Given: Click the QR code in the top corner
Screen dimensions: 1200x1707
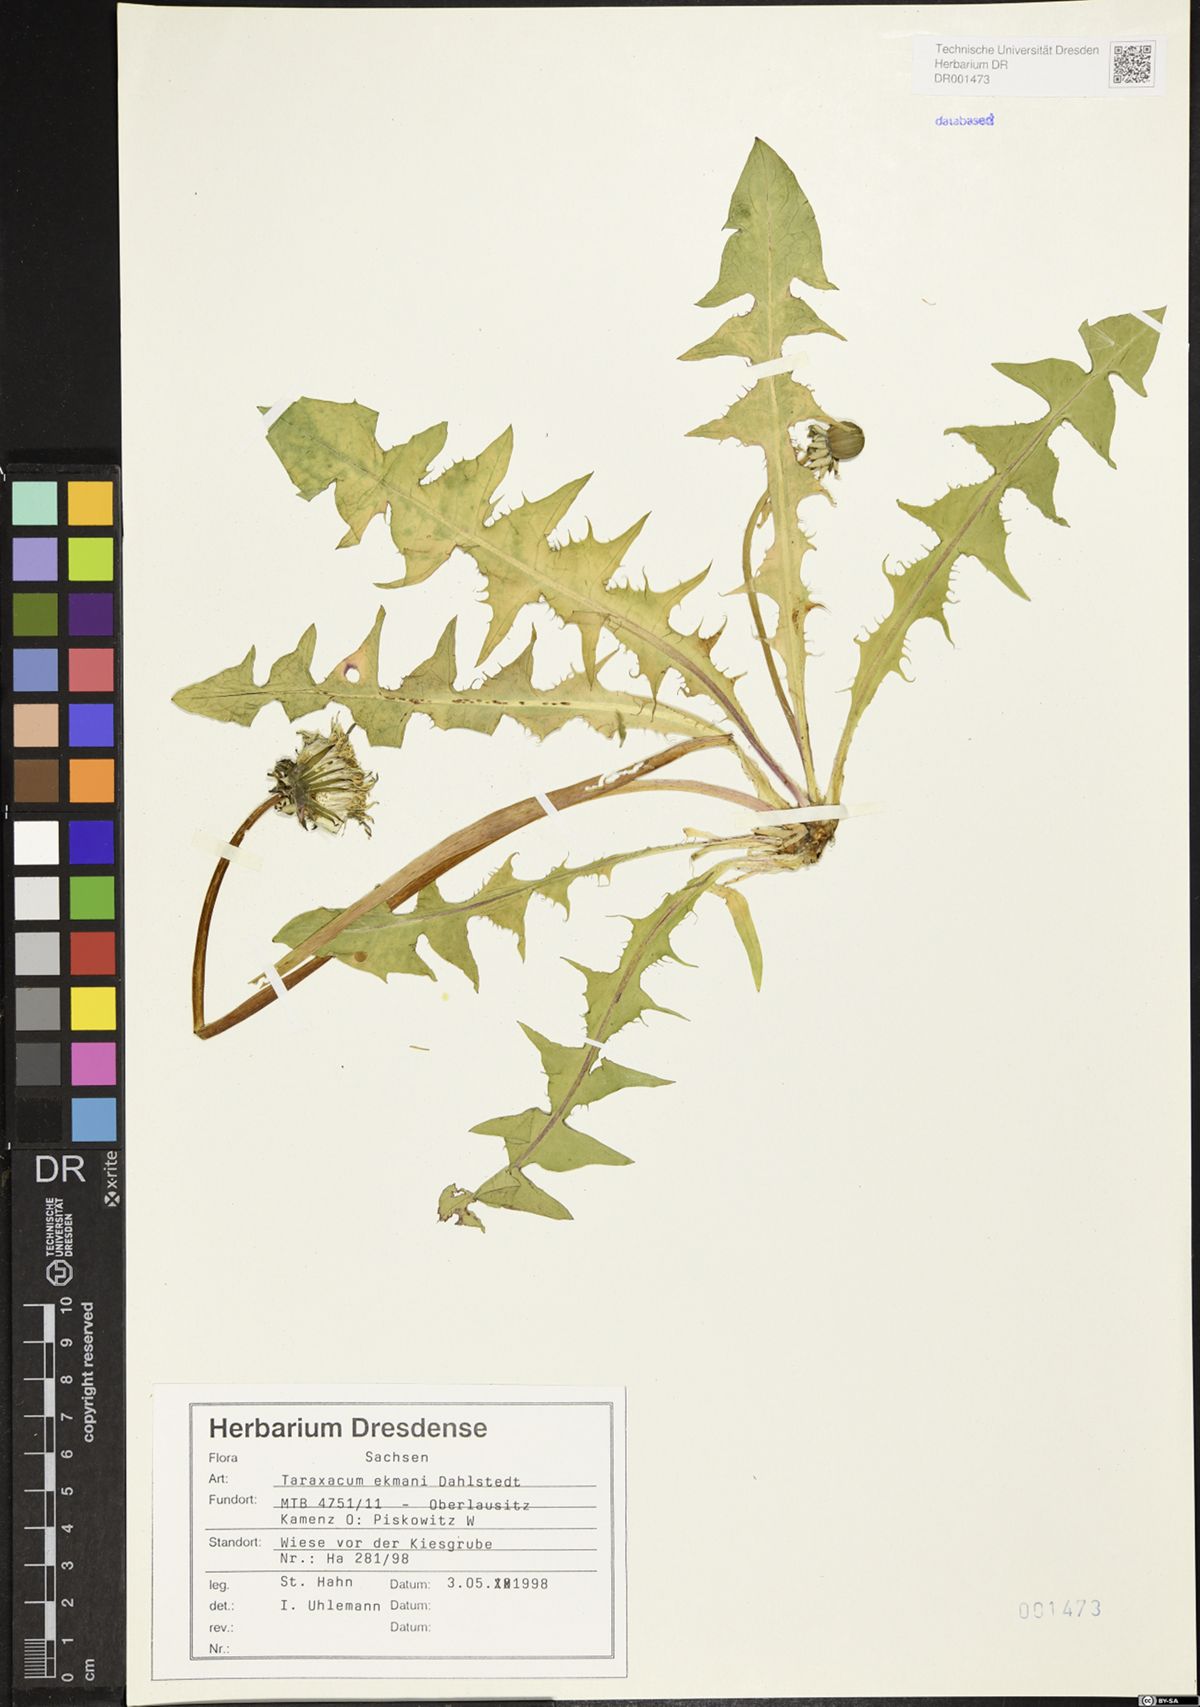Looking at the screenshot, I should pyautogui.click(x=1132, y=63).
